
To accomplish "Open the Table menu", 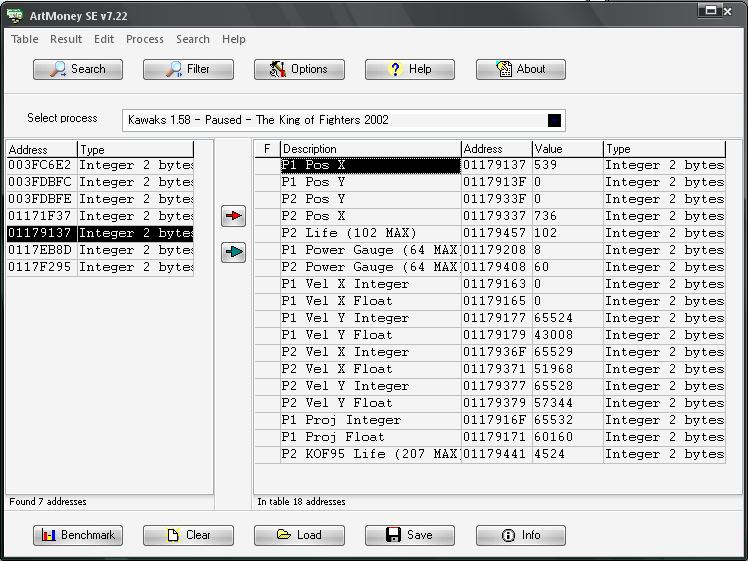I will tap(25, 39).
